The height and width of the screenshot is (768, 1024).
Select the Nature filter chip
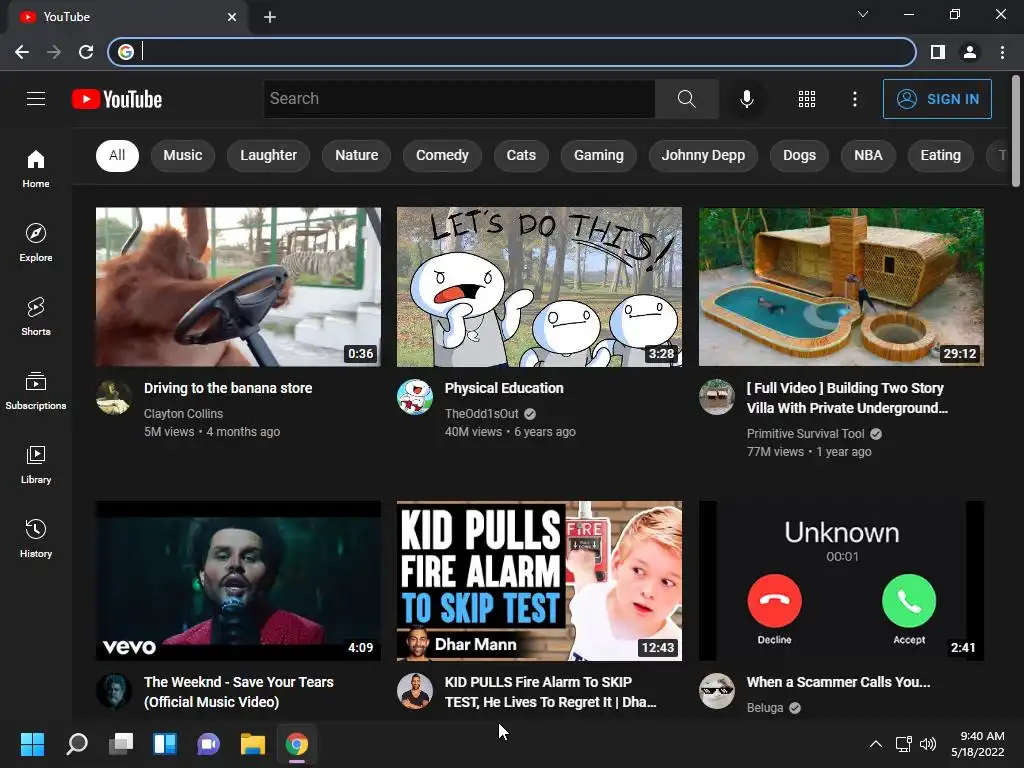tap(357, 155)
